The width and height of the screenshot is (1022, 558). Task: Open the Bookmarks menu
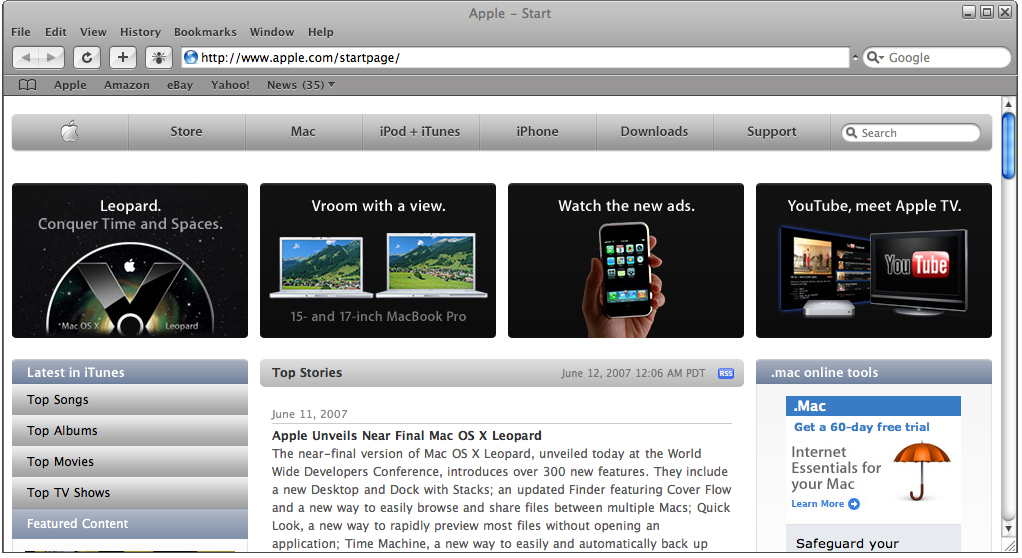pyautogui.click(x=205, y=32)
